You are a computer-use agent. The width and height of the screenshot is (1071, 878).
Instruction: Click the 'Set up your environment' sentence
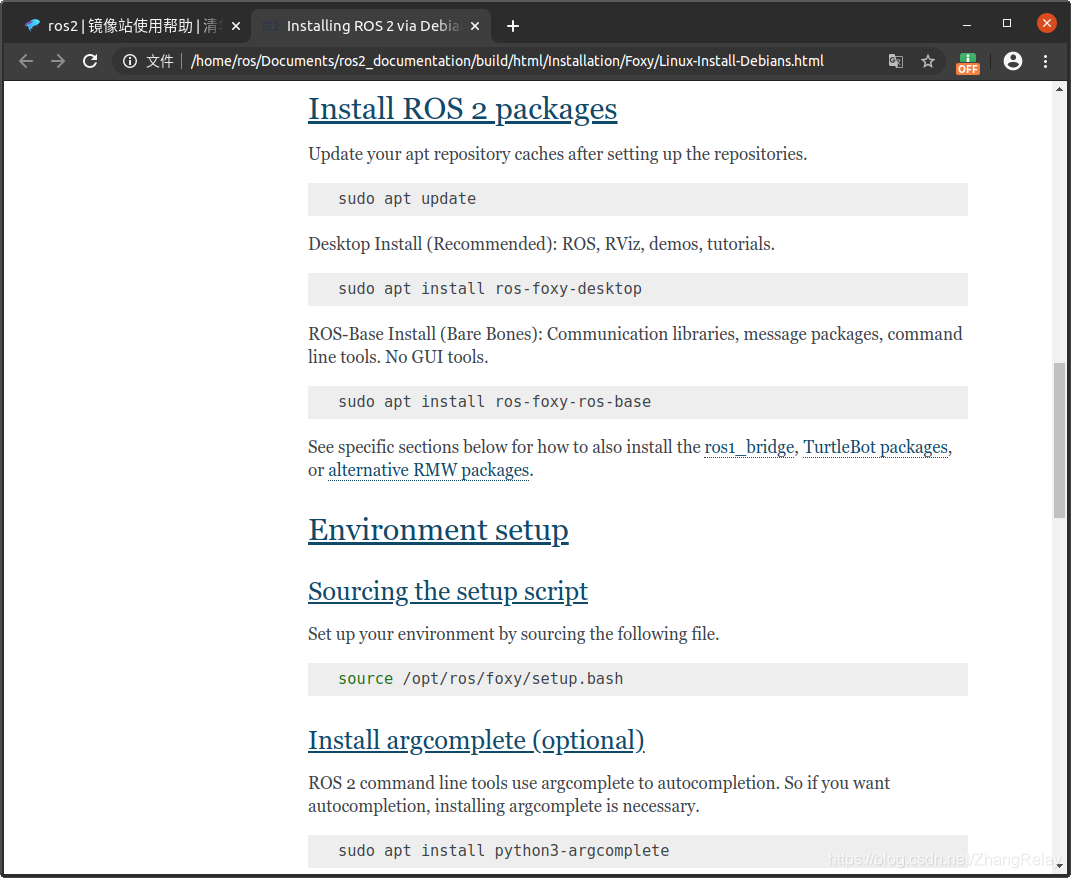514,634
